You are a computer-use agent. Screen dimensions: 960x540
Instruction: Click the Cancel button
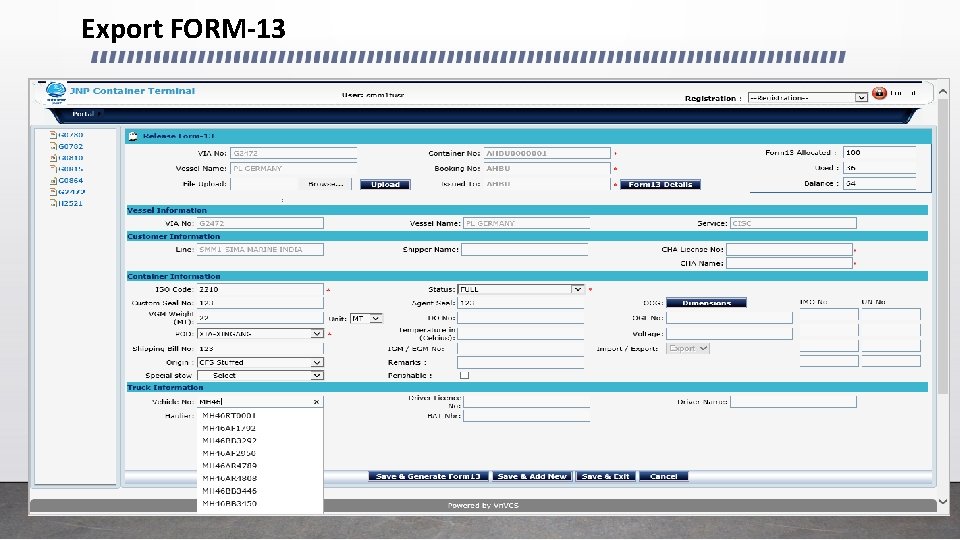(664, 476)
